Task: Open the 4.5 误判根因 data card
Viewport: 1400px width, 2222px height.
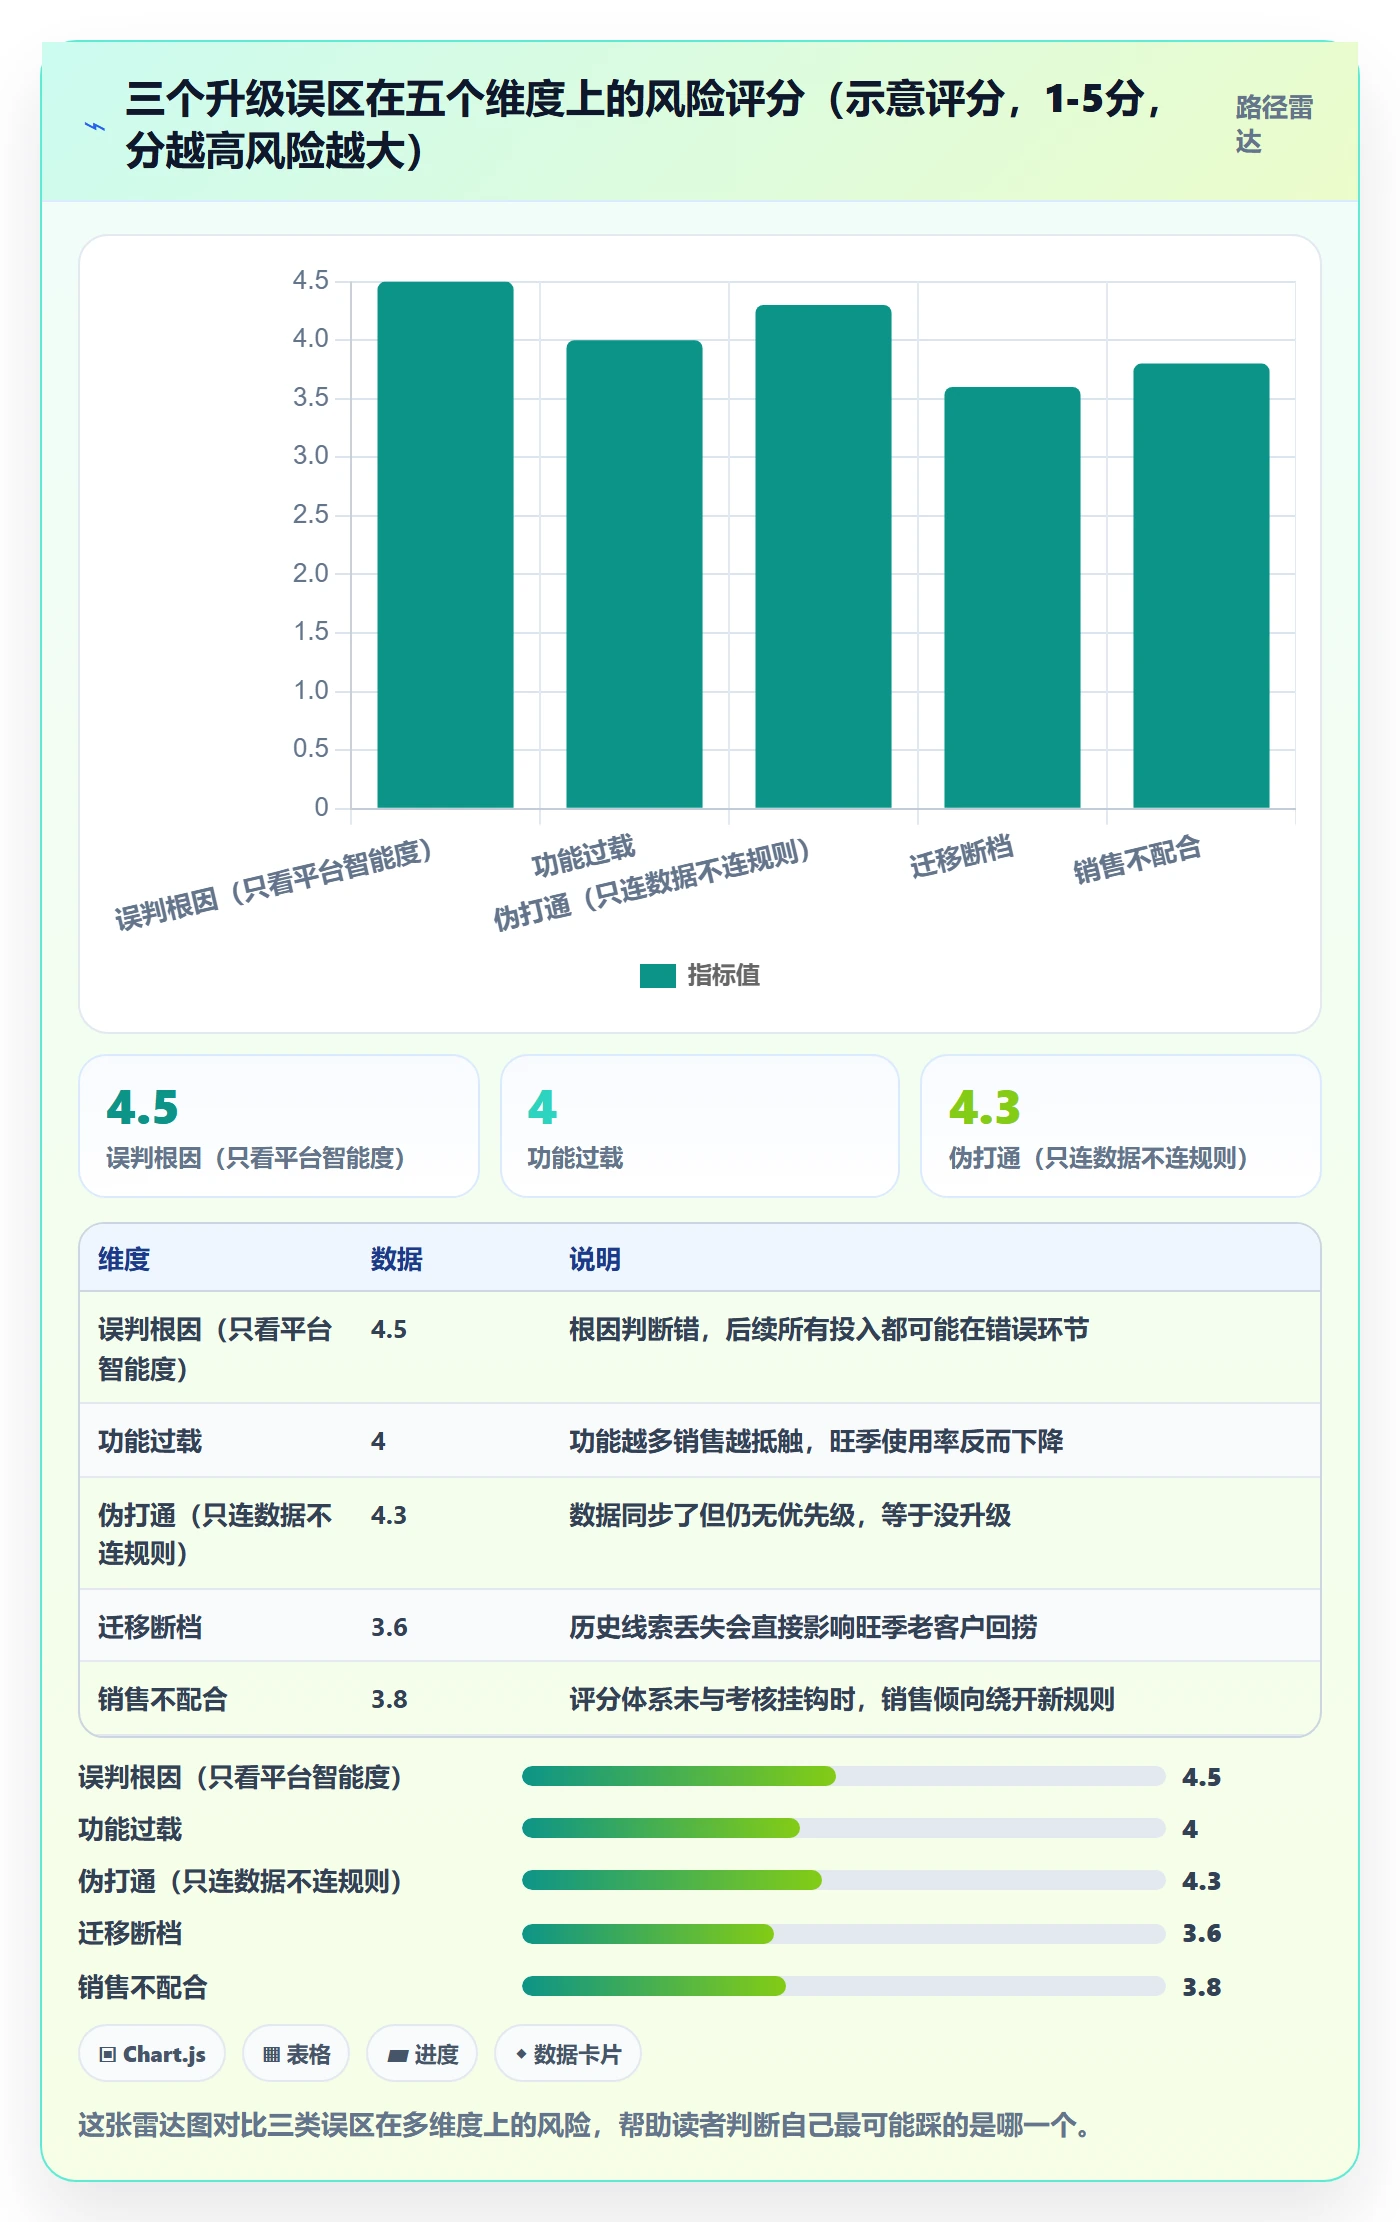Action: pyautogui.click(x=279, y=1126)
